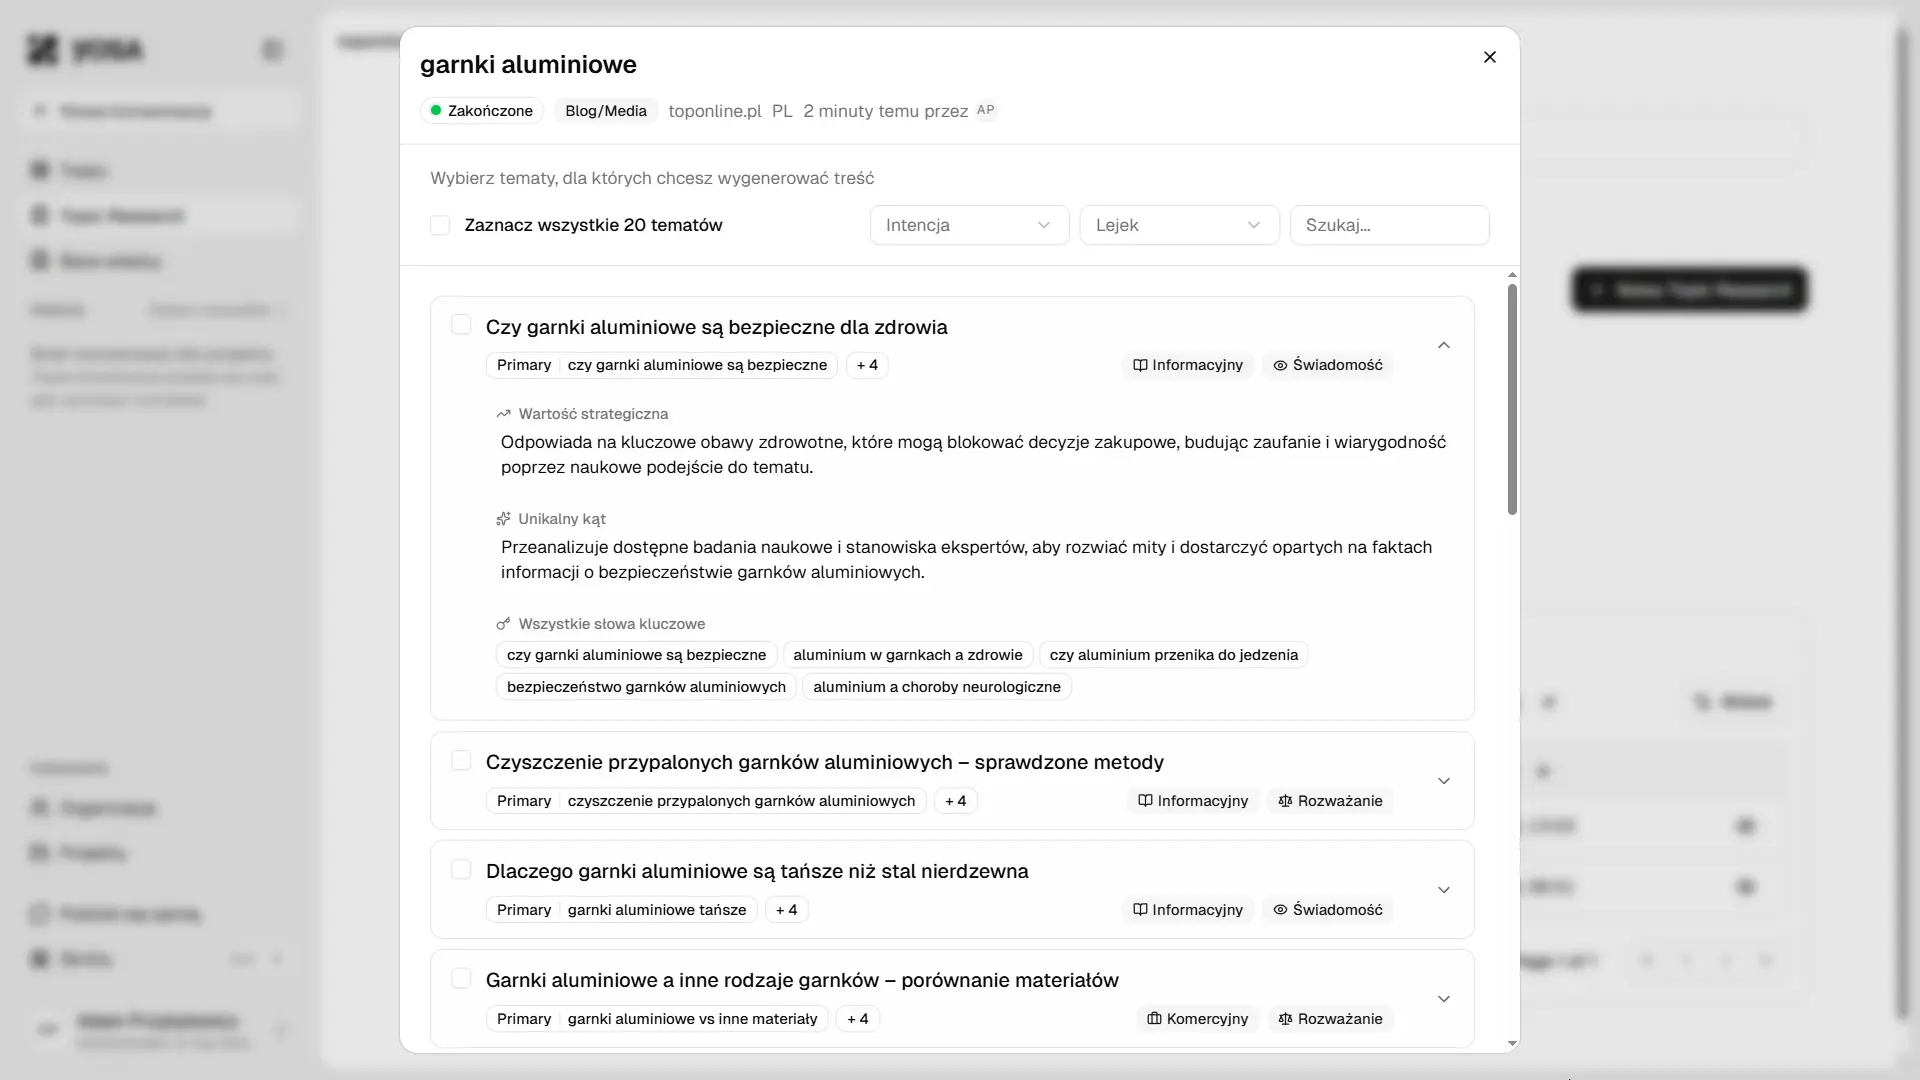The image size is (1920, 1080).
Task: Click the Komercyjny briefcase icon tag
Action: click(x=1154, y=1019)
